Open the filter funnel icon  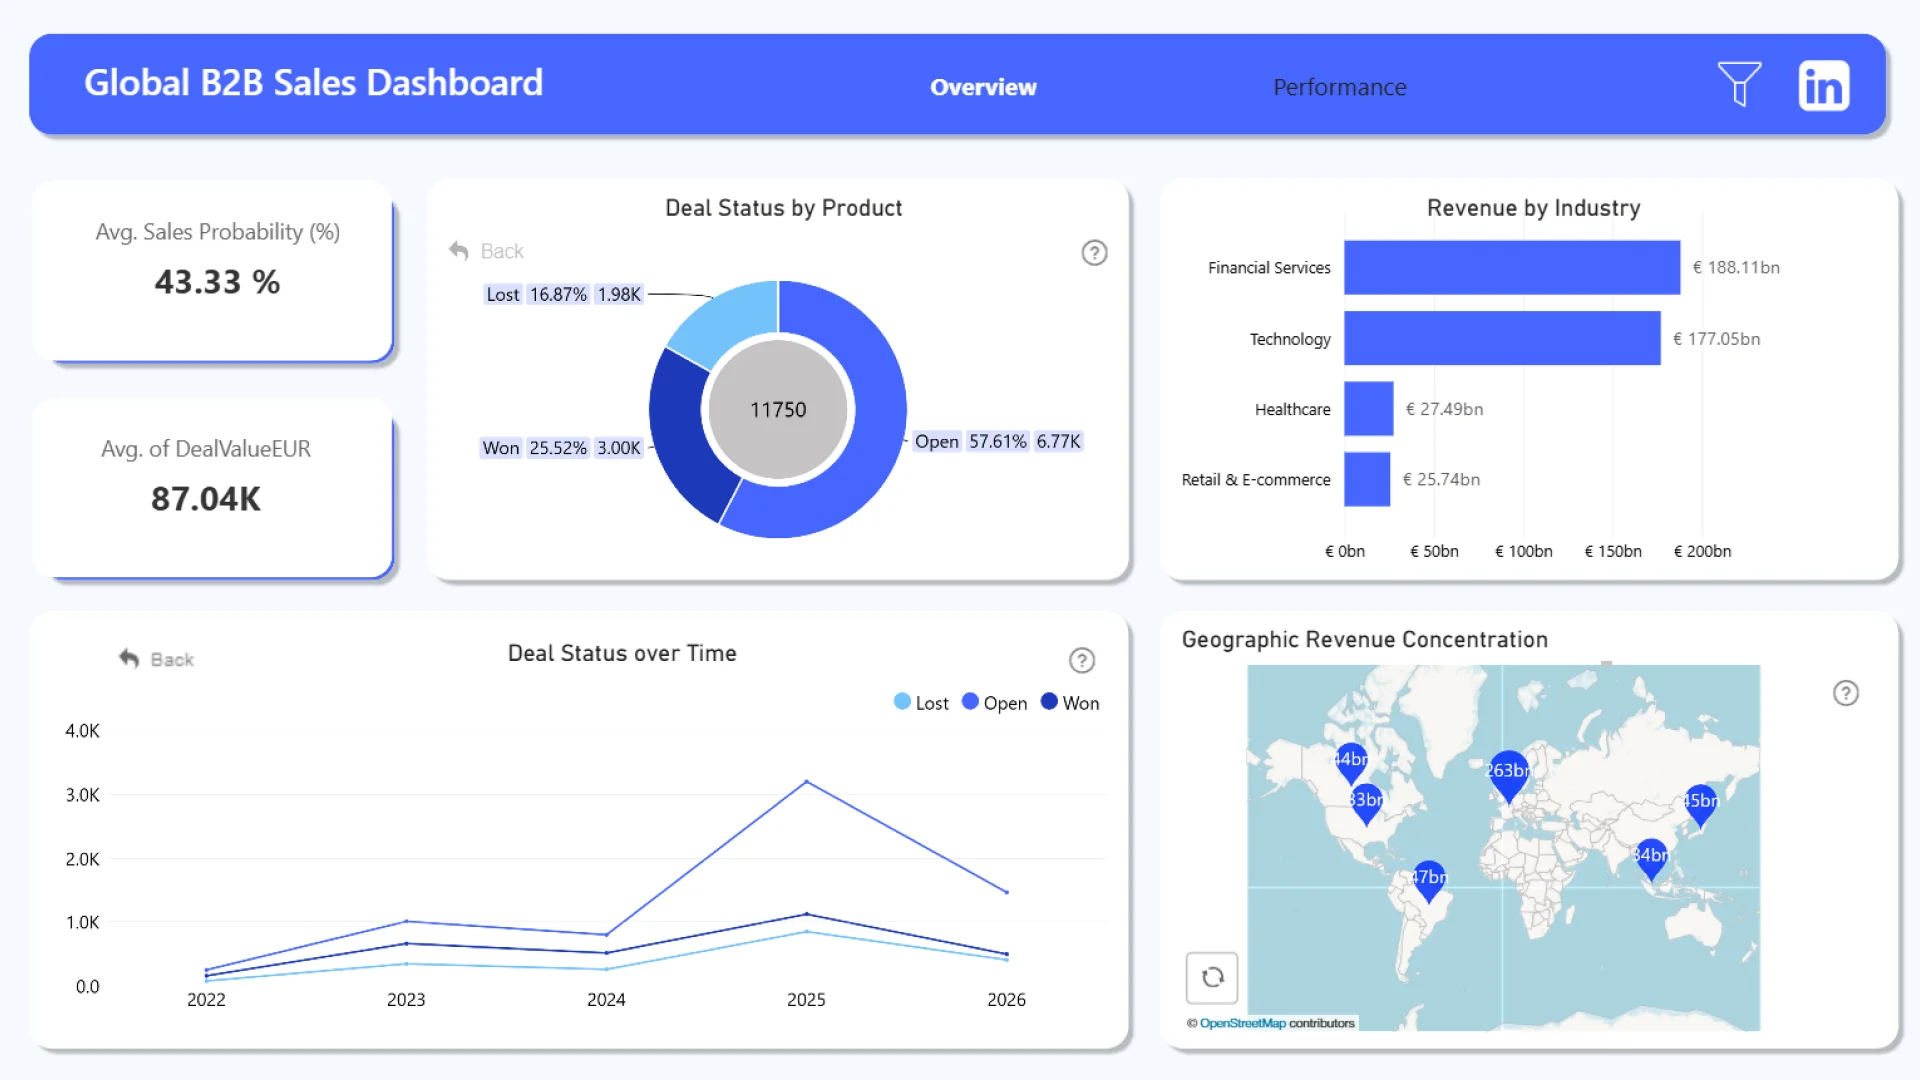pyautogui.click(x=1739, y=84)
